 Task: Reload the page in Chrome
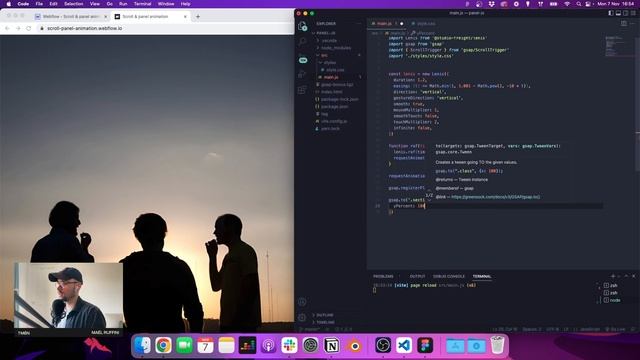29,28
